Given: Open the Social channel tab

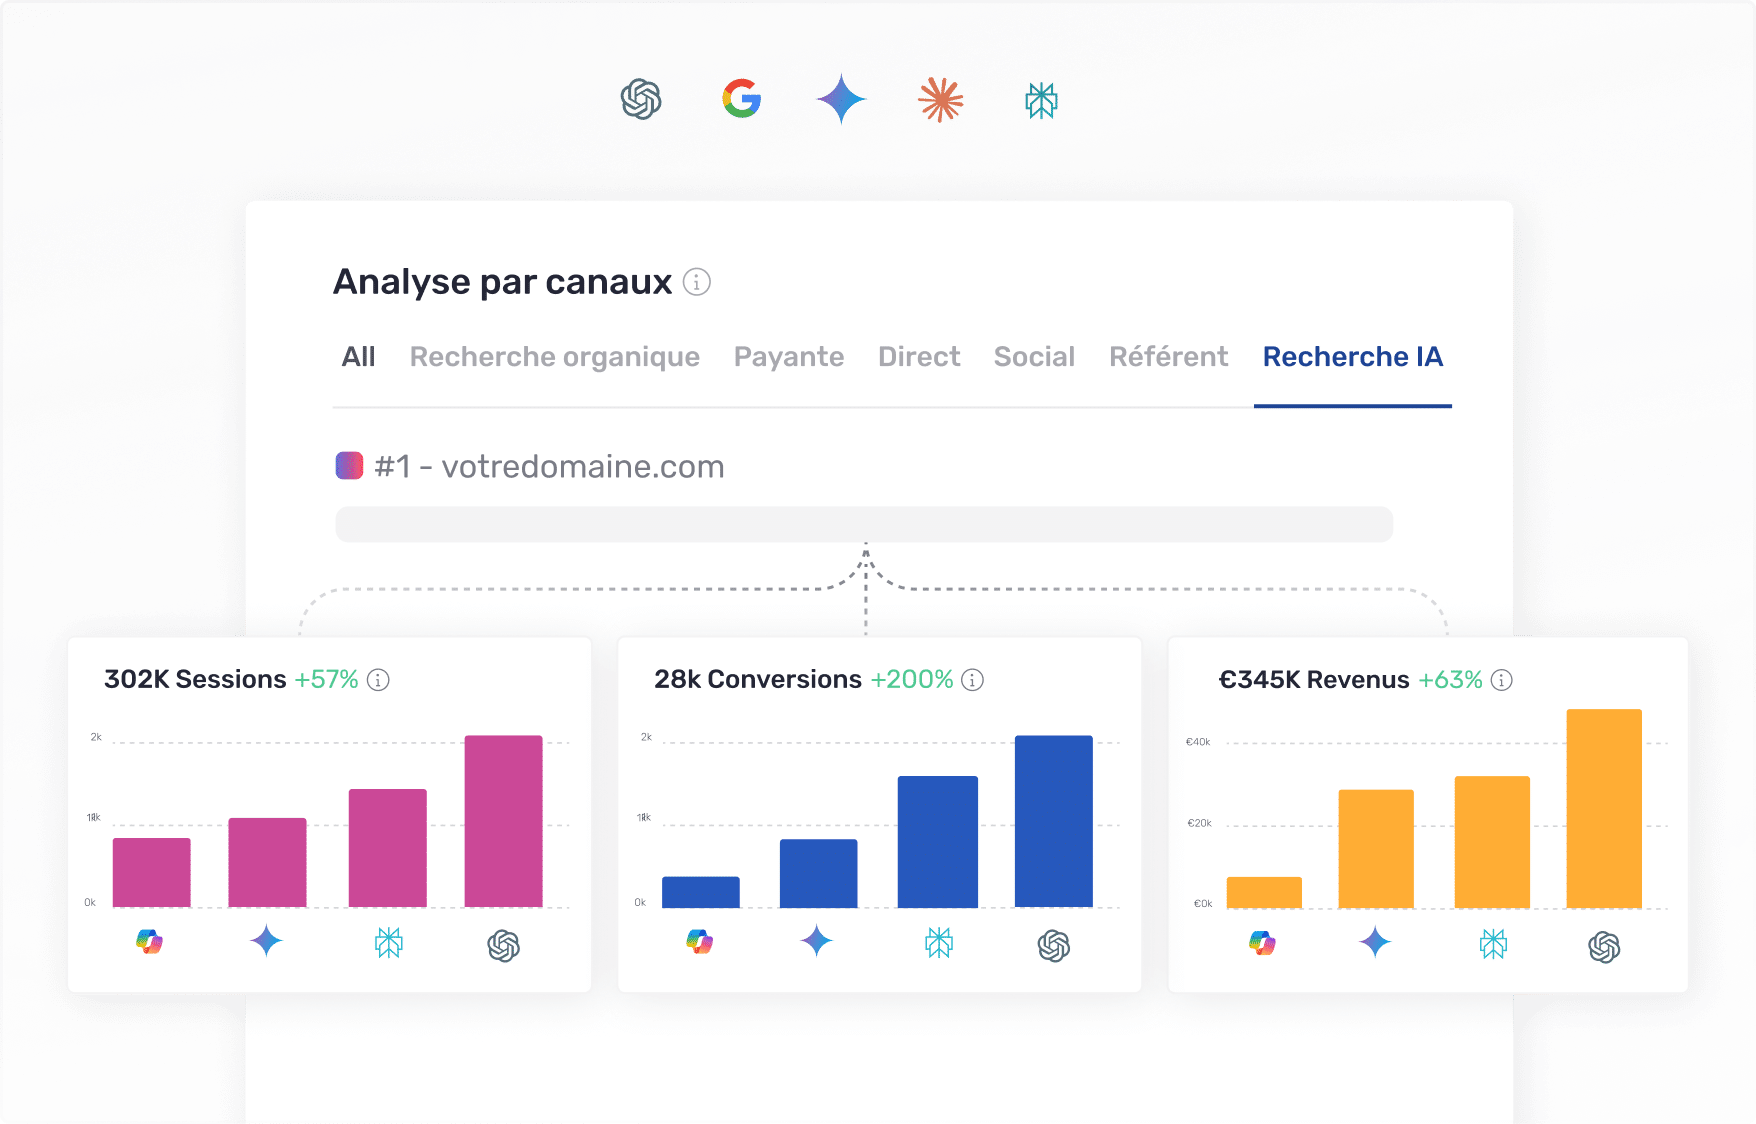Looking at the screenshot, I should click(x=1034, y=357).
